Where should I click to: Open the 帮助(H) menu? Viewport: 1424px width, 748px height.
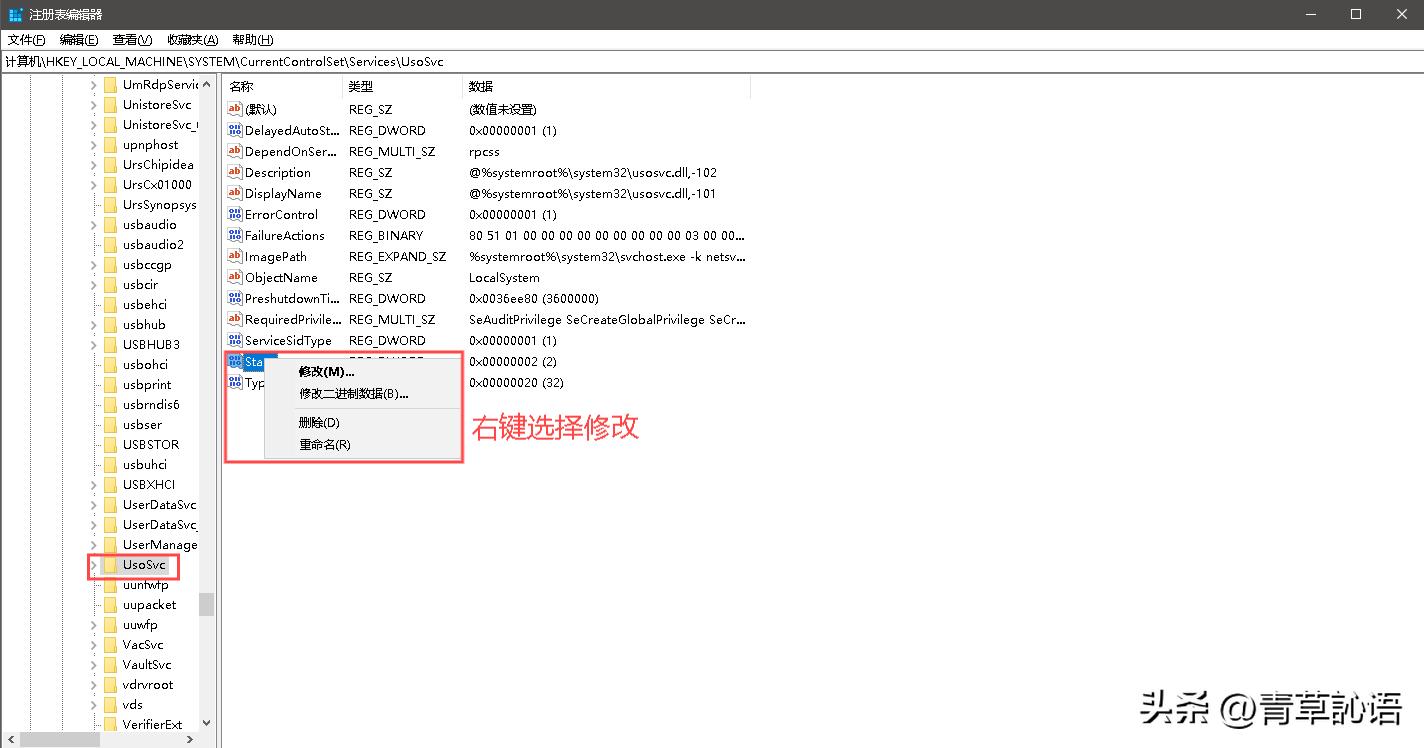coord(252,40)
